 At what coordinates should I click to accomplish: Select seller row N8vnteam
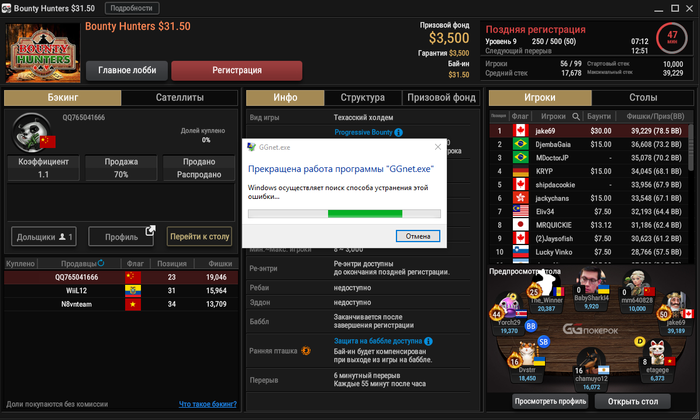[121, 304]
